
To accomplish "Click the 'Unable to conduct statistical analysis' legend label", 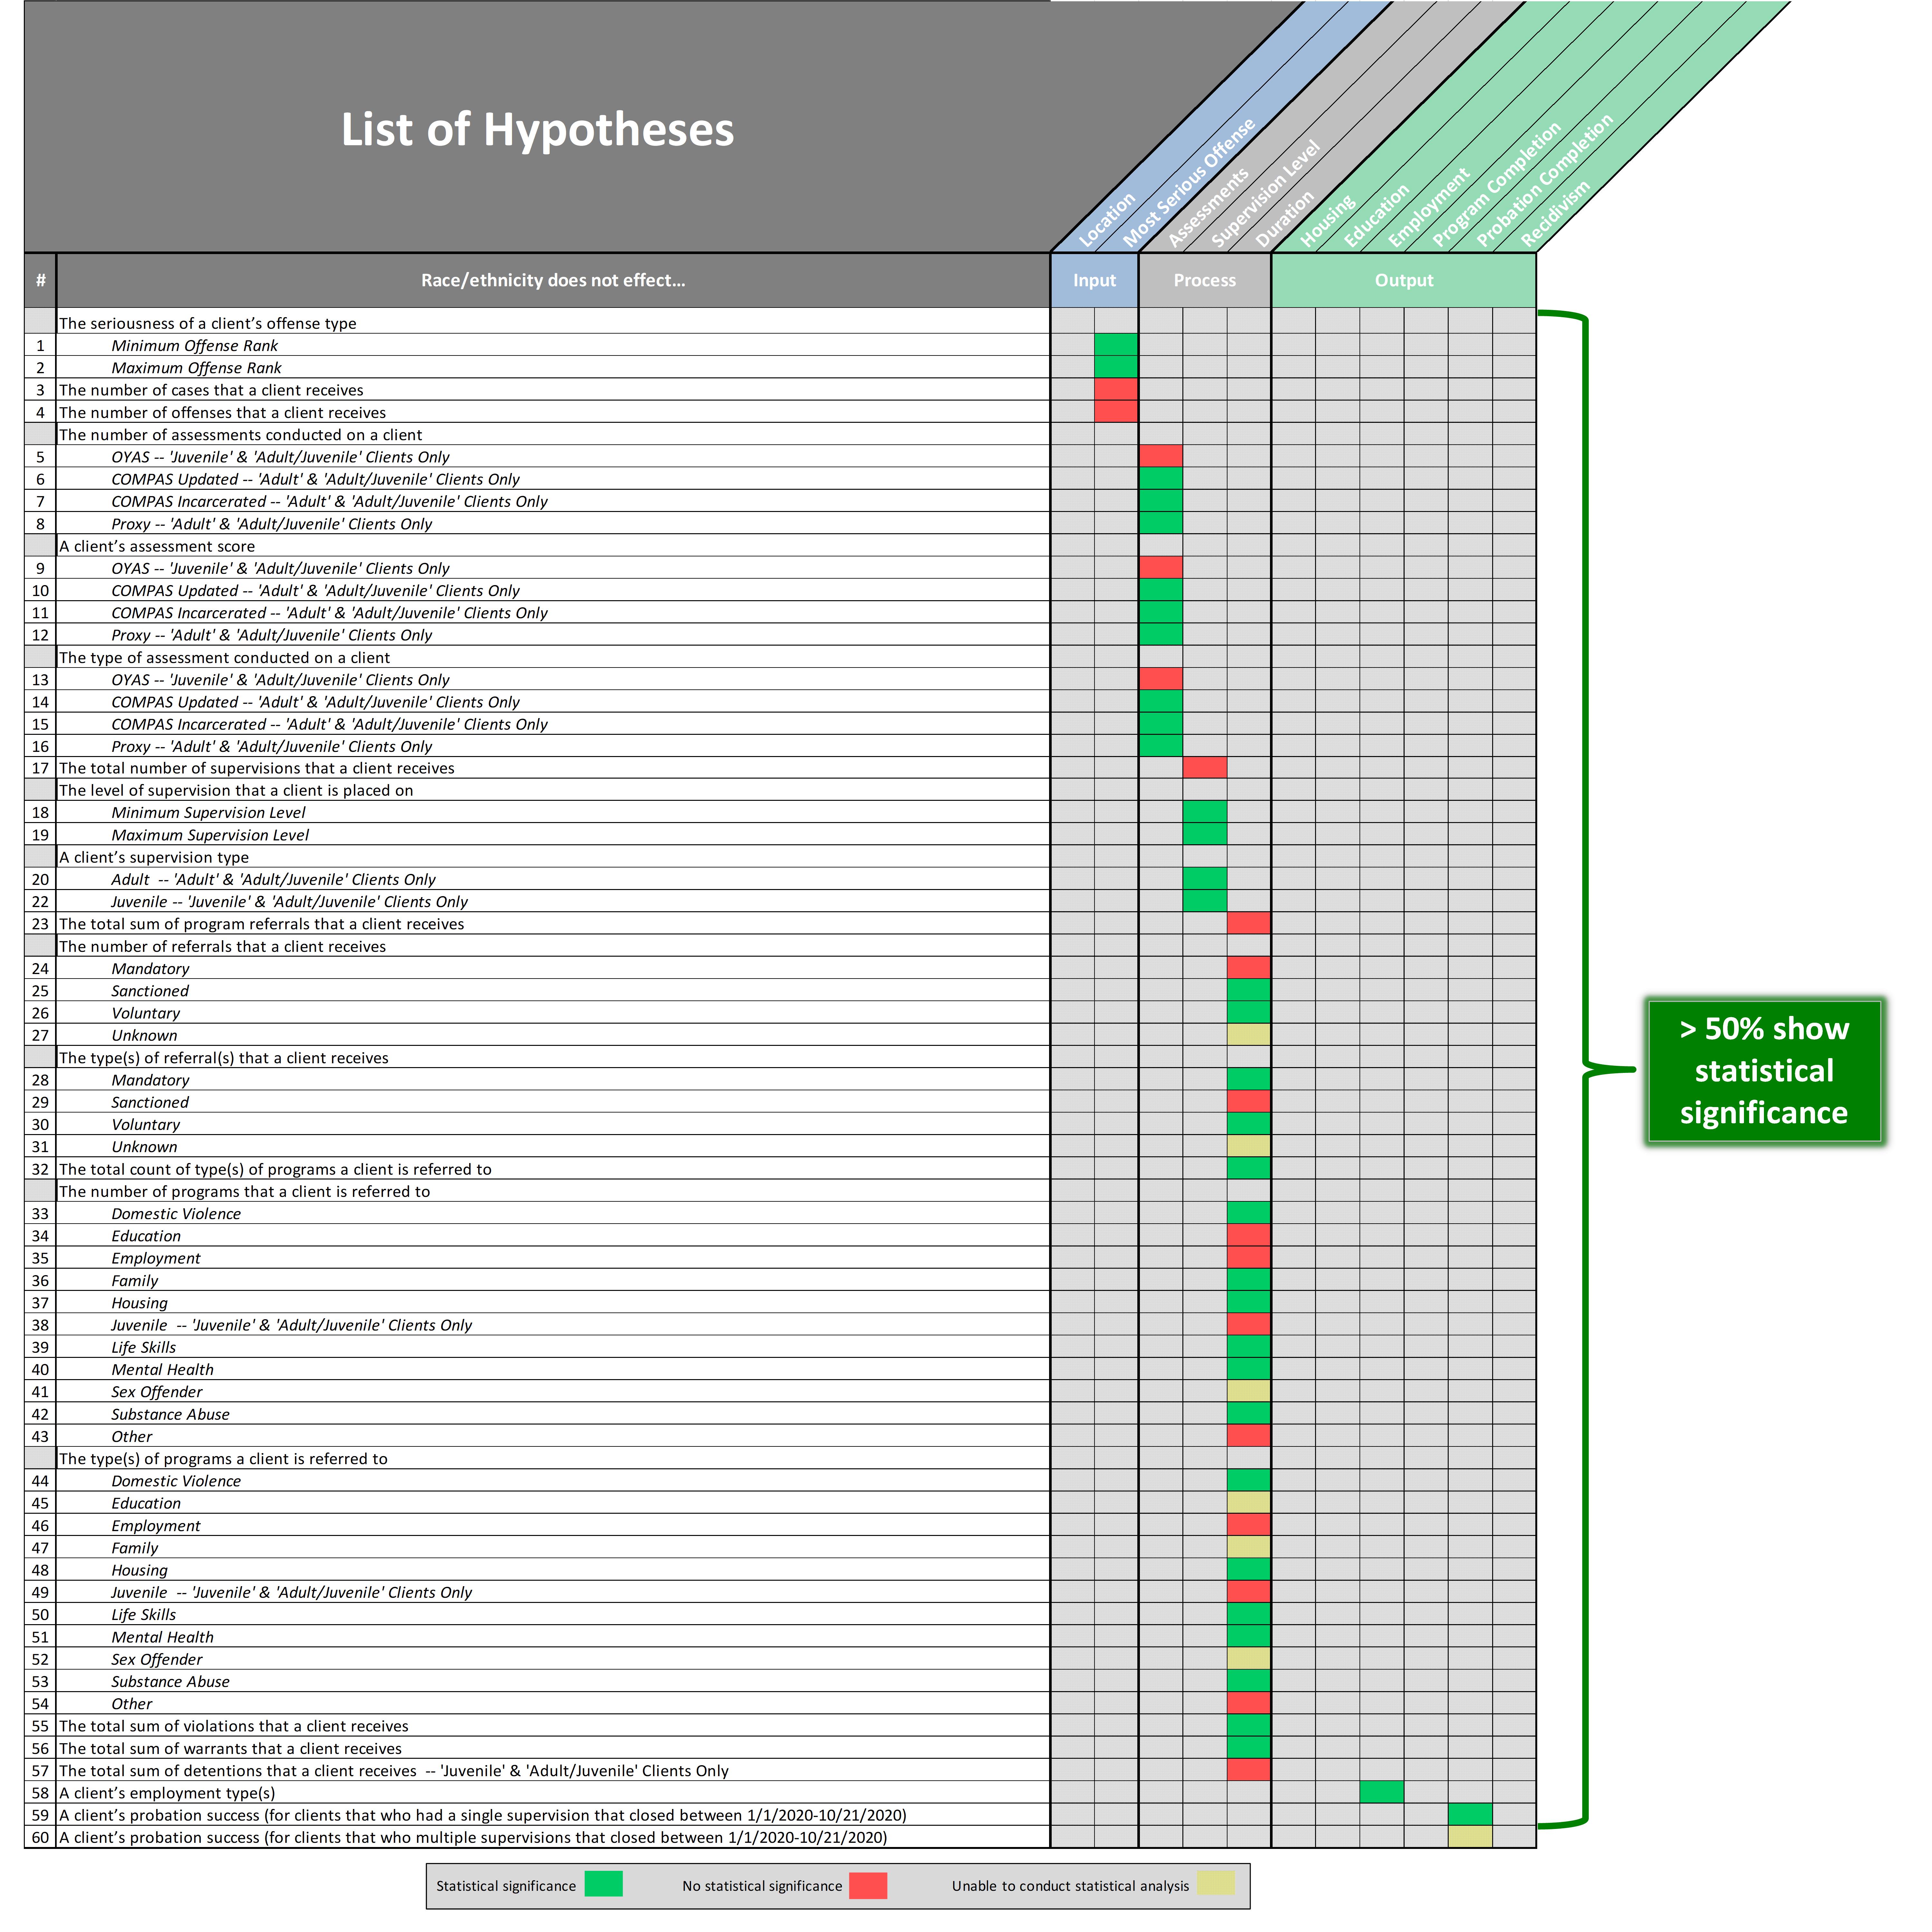I will (x=1070, y=1886).
